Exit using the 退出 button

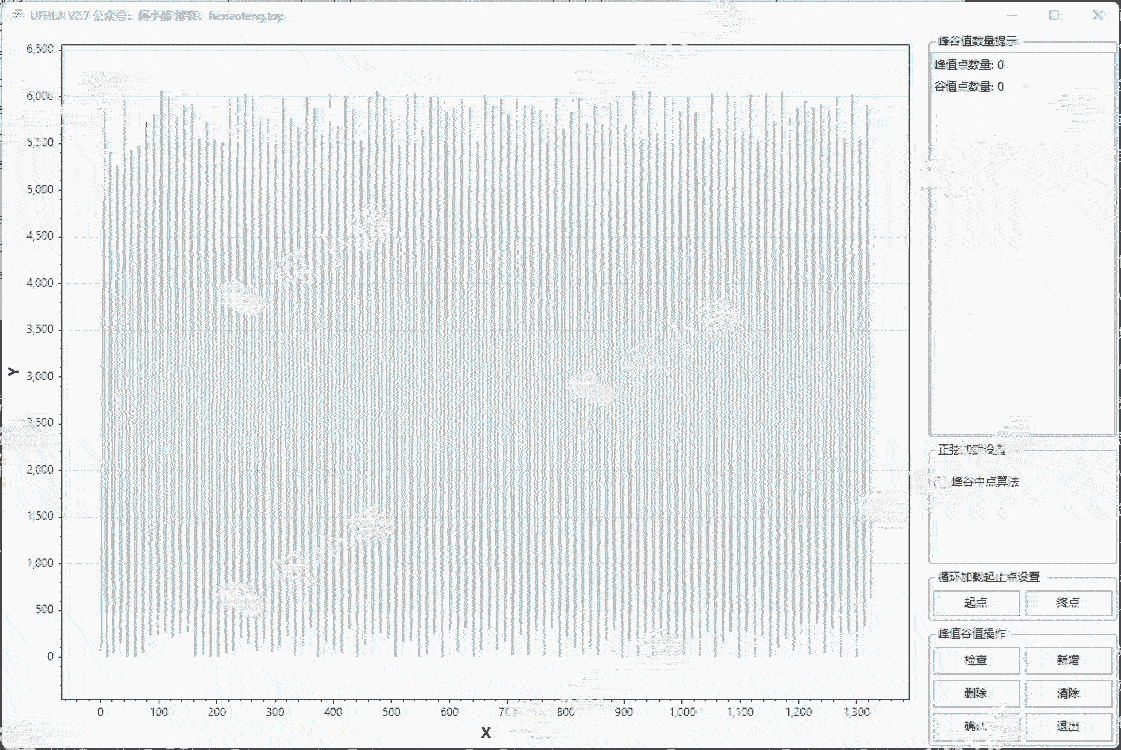pyautogui.click(x=1069, y=727)
